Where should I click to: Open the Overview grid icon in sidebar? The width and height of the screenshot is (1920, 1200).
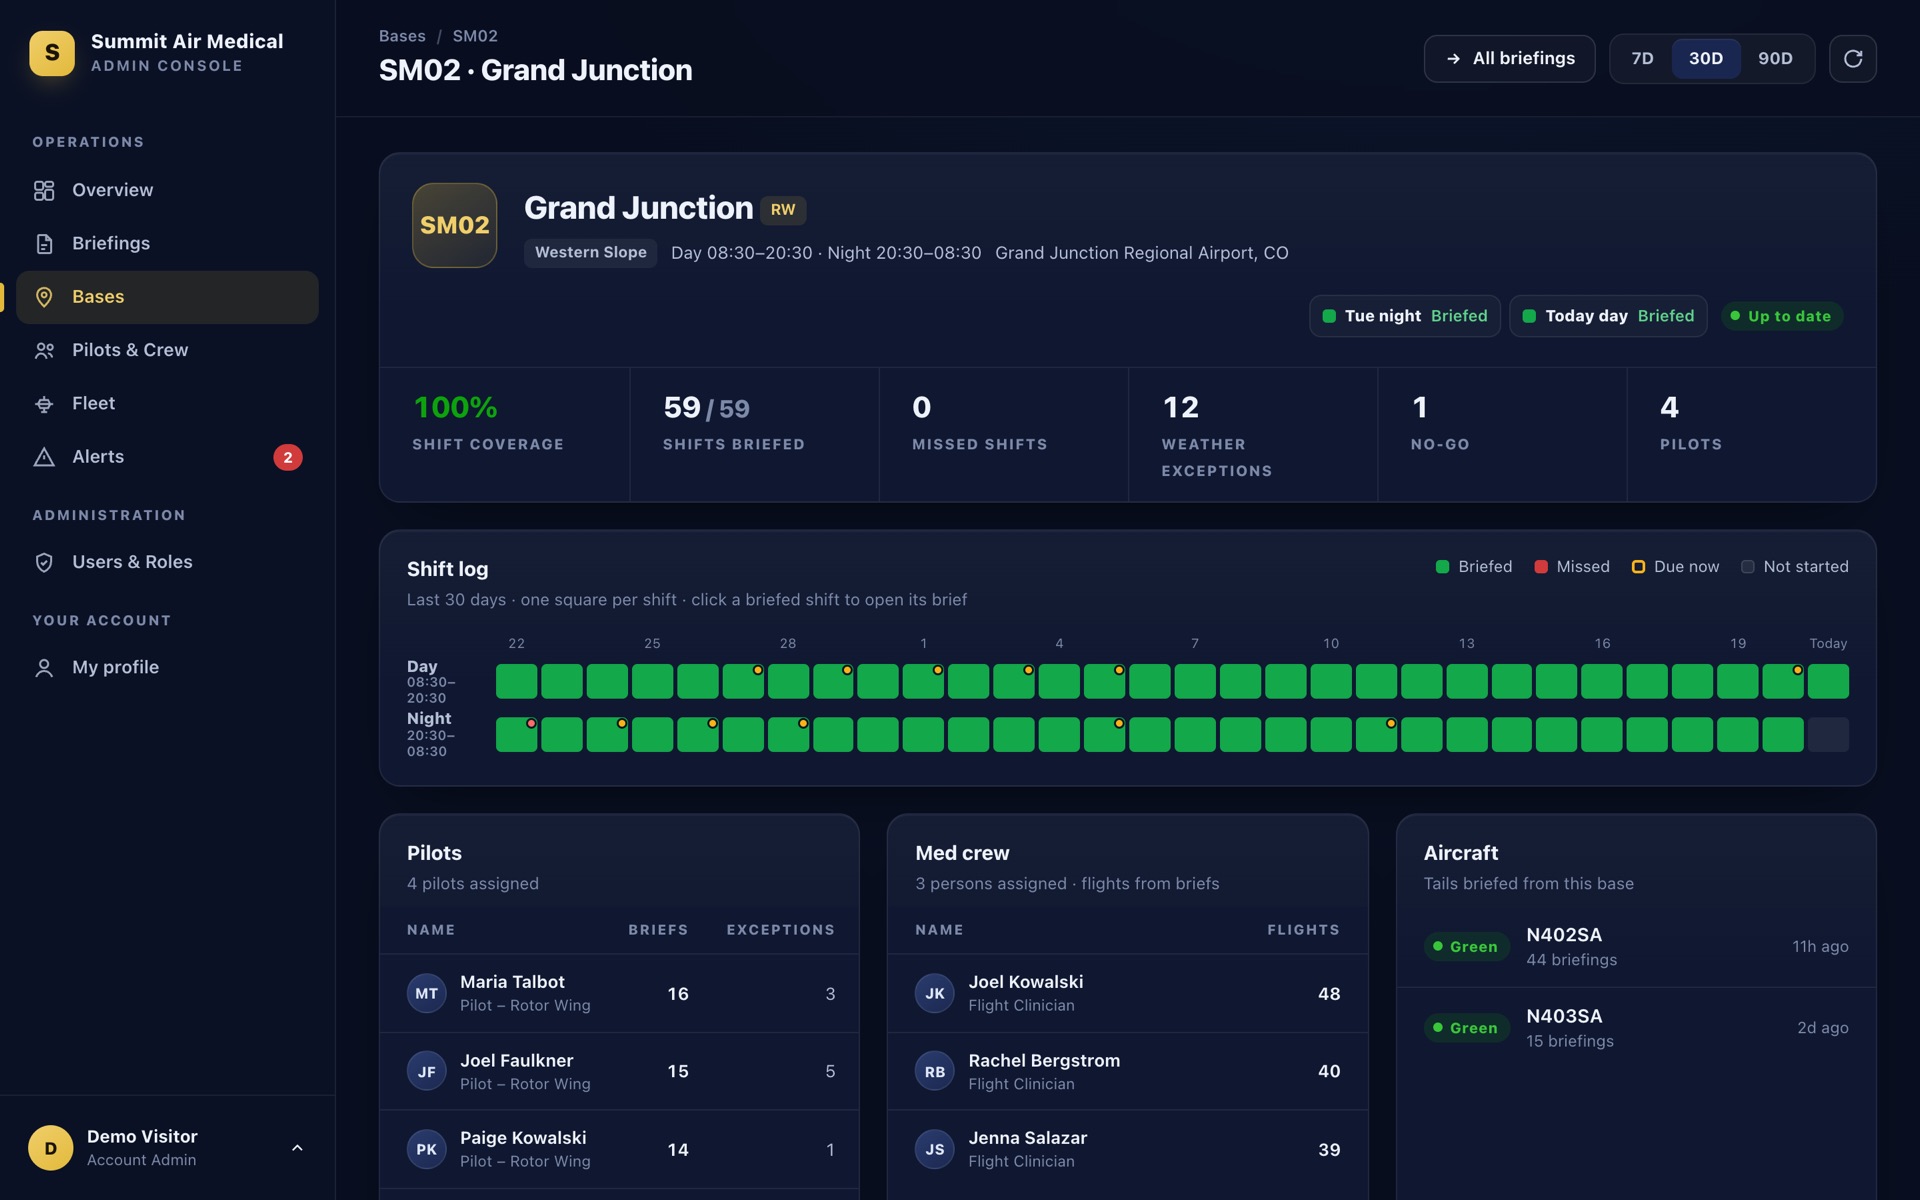coord(44,190)
